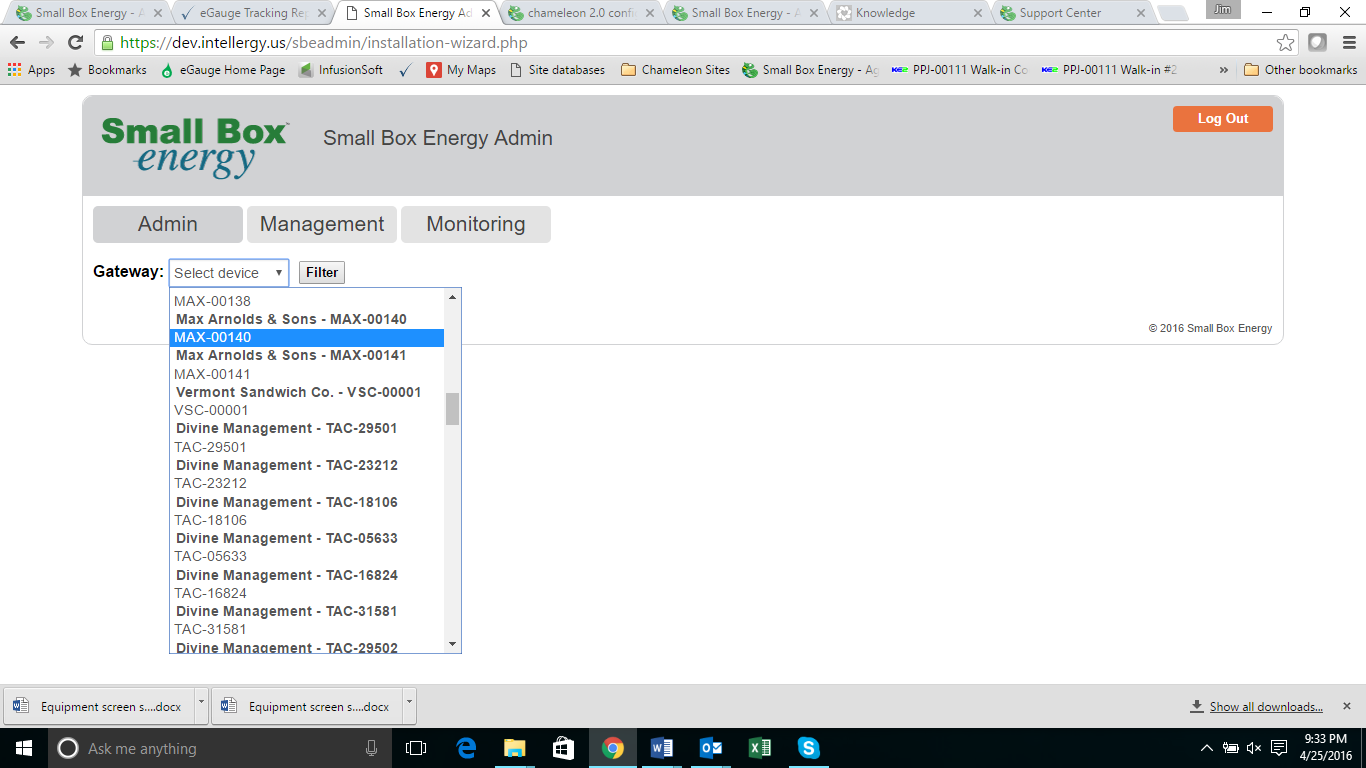Open menu arrow of first downloaded docx
The image size is (1366, 768).
coord(201,705)
